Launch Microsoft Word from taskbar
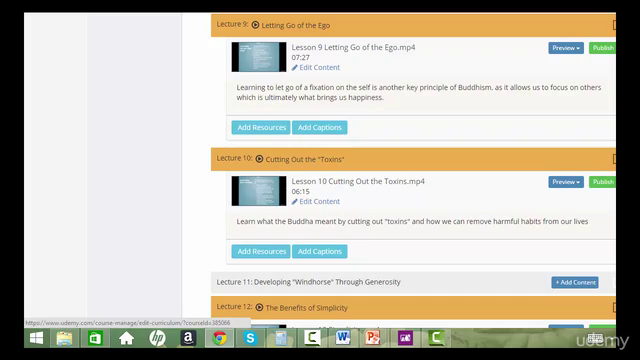Viewport: 640px width, 360px height. (343, 338)
